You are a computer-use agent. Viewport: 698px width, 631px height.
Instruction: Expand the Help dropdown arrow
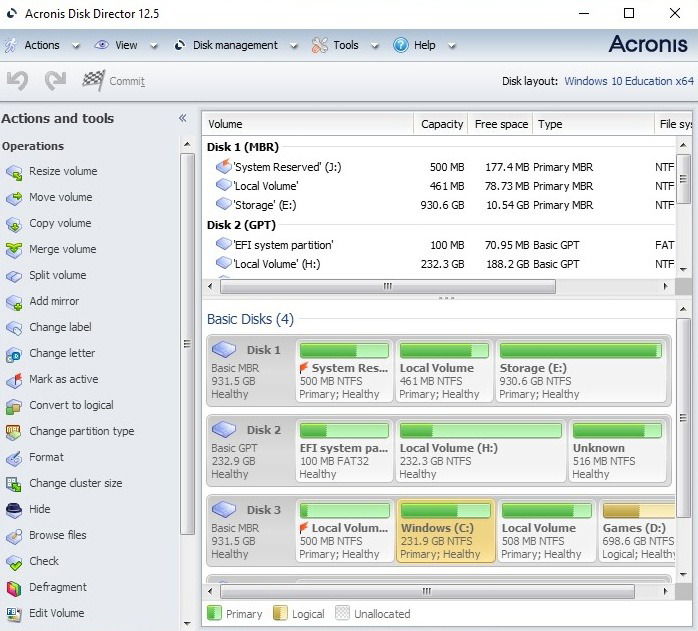[x=452, y=46]
